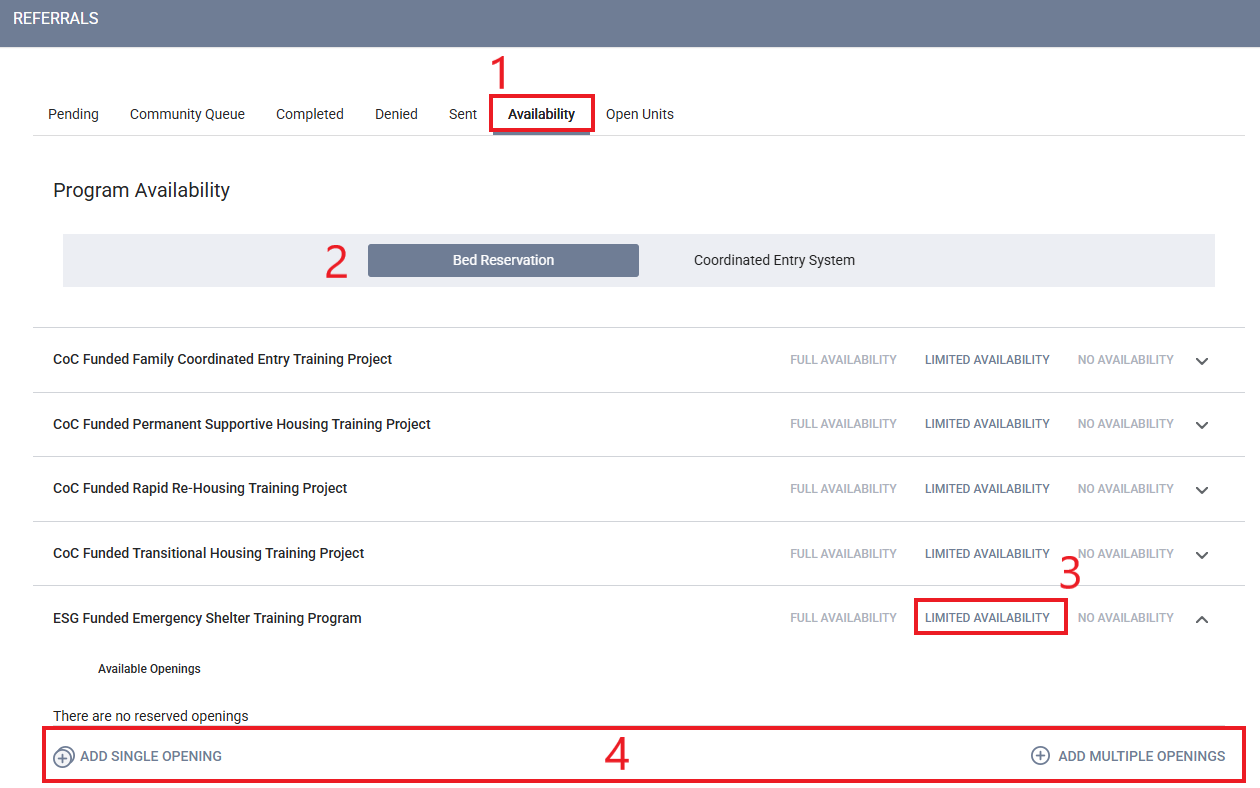Go to the Denied referrals tab
This screenshot has width=1260, height=788.
396,114
